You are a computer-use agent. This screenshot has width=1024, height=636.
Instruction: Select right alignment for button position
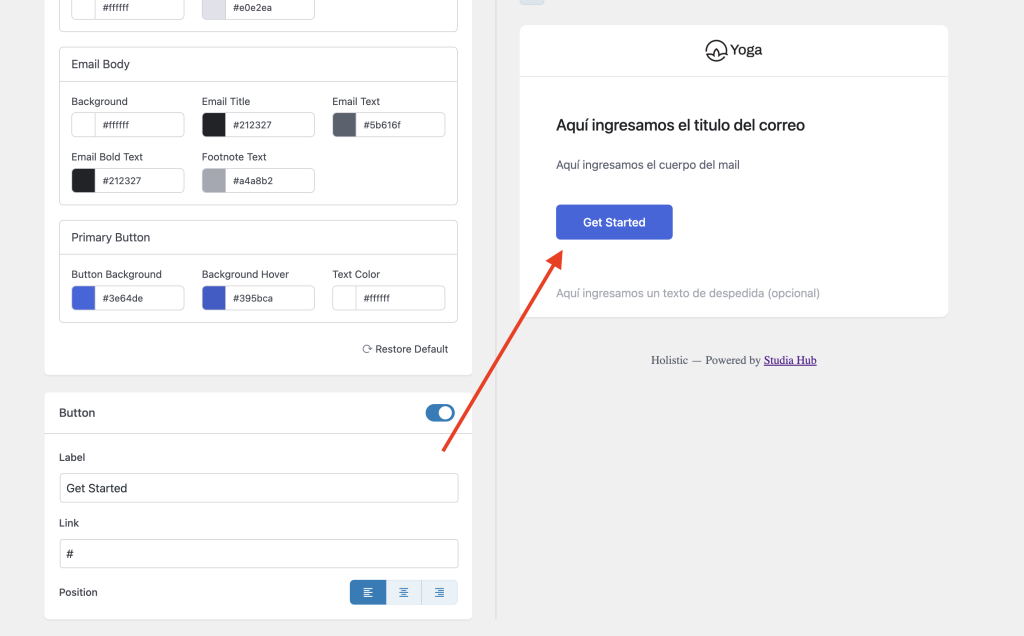pos(439,593)
